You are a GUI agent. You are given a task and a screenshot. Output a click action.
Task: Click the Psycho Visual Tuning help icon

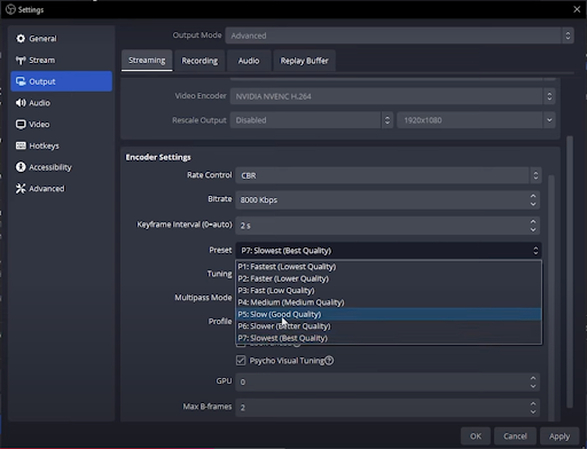click(x=329, y=361)
